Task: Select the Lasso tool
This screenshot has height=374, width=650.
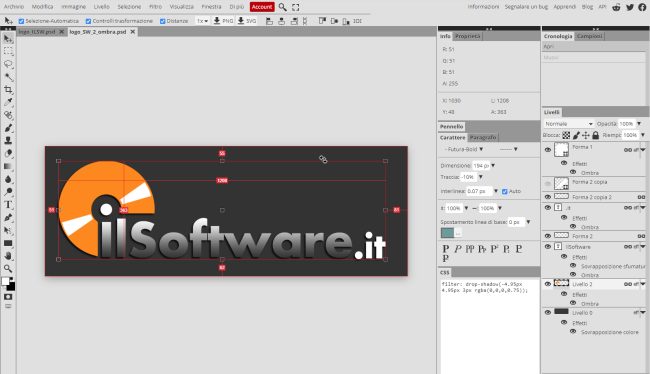Action: 8,64
